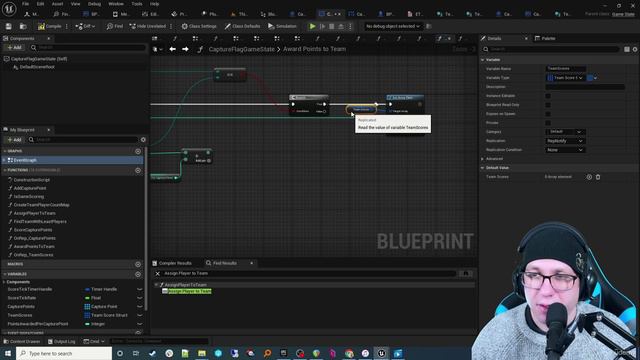640x360 pixels.
Task: Click CaptureFlagGameState breadcrumb
Action: coord(242,49)
